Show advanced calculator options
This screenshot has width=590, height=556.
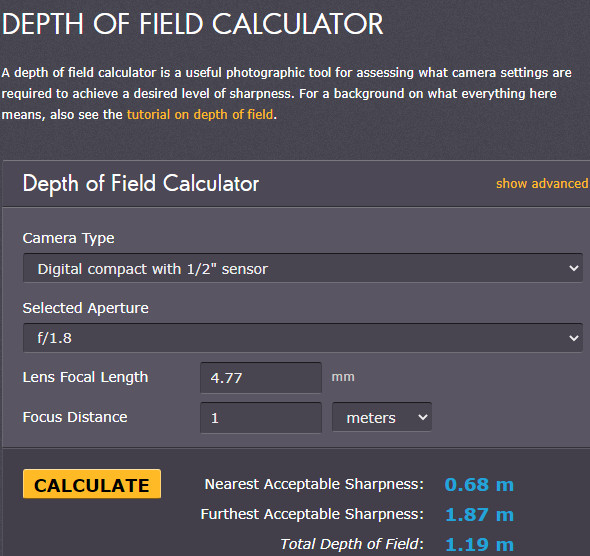click(542, 184)
